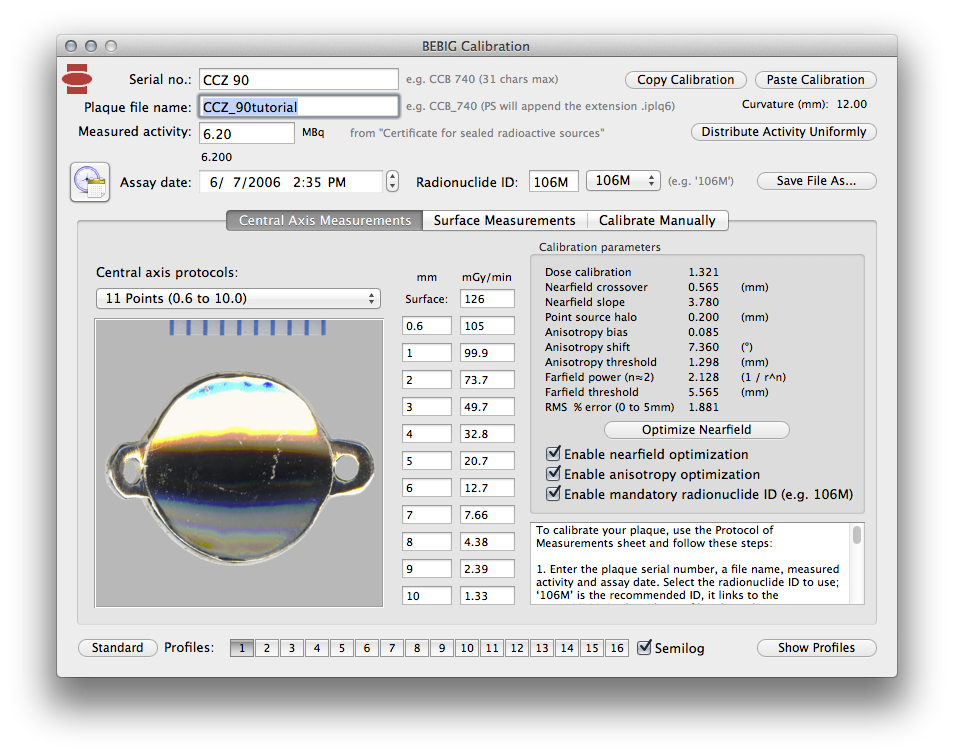Click the Surface dose rate field 126
Image resolution: width=954 pixels, height=756 pixels.
(487, 299)
